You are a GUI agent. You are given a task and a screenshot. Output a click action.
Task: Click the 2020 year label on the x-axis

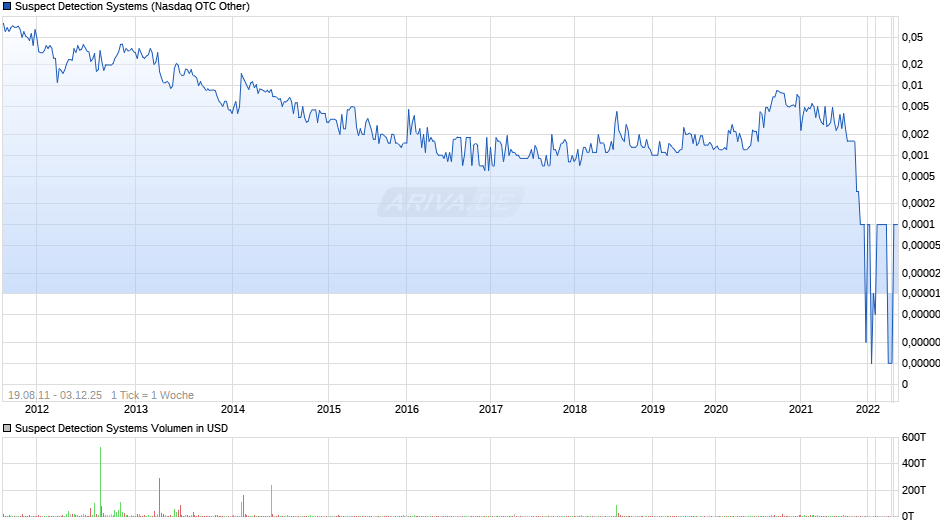[x=716, y=409]
